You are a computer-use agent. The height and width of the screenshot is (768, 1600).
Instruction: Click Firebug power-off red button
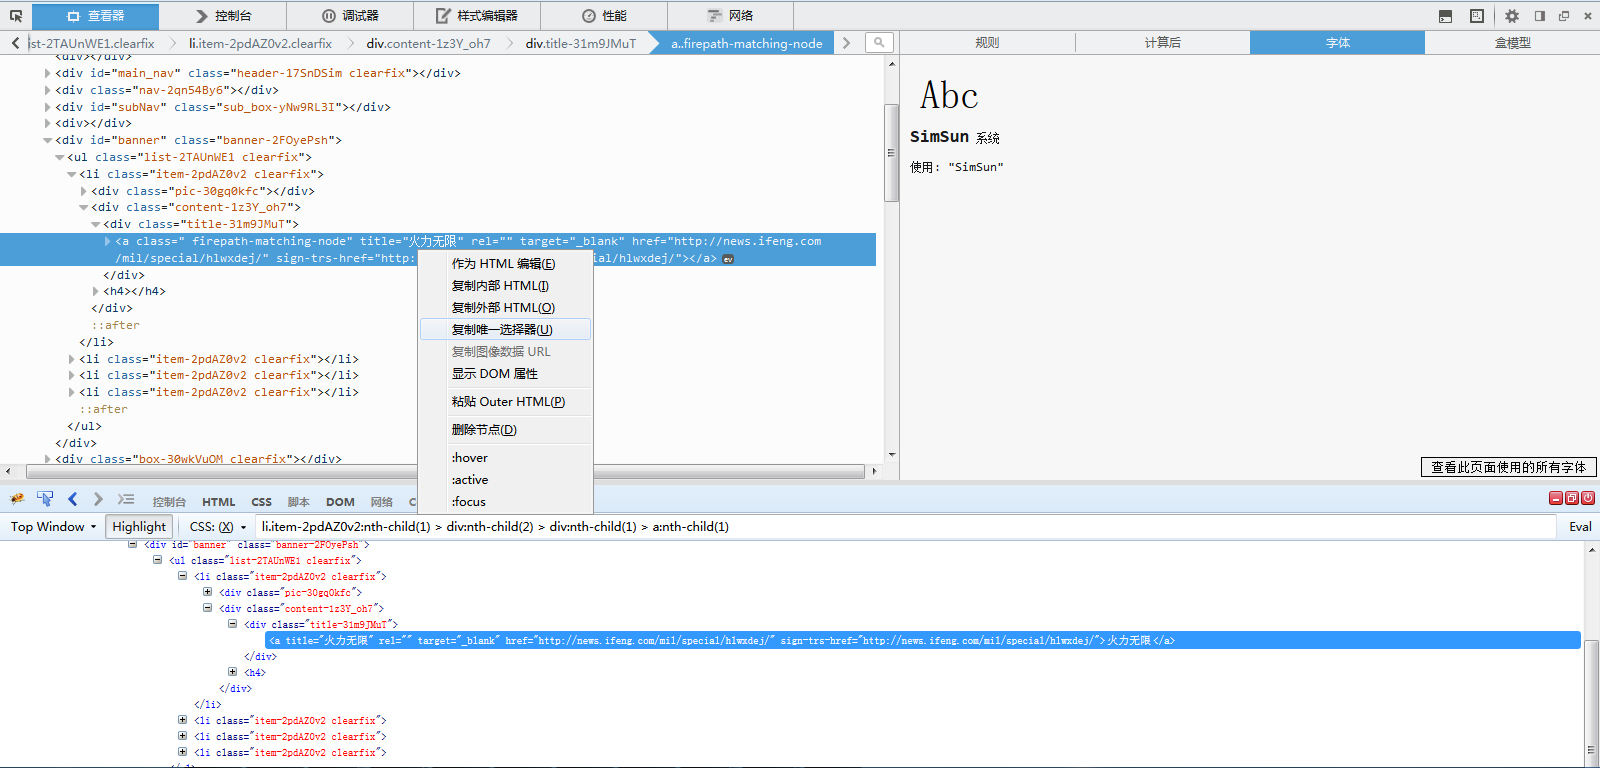tap(1588, 498)
